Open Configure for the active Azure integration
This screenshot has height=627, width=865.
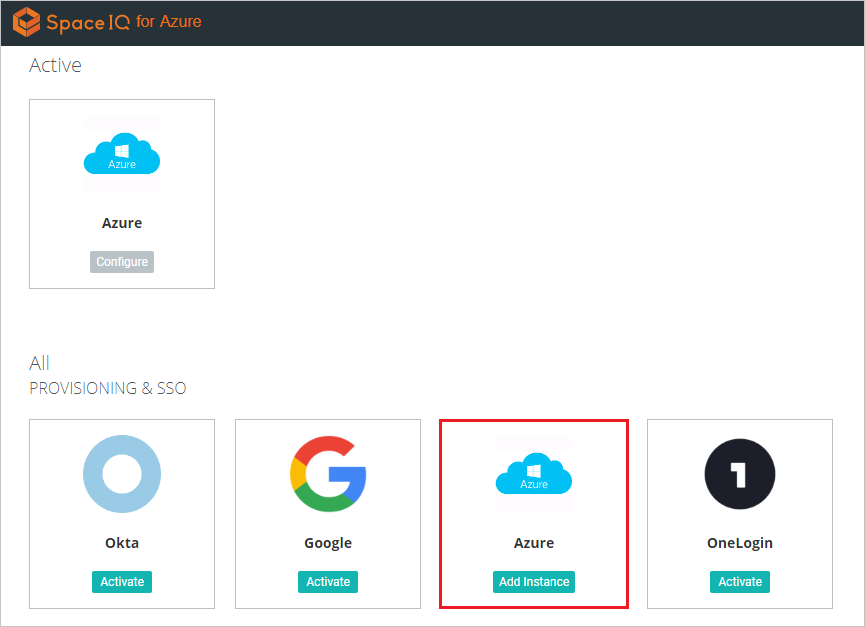pos(121,261)
